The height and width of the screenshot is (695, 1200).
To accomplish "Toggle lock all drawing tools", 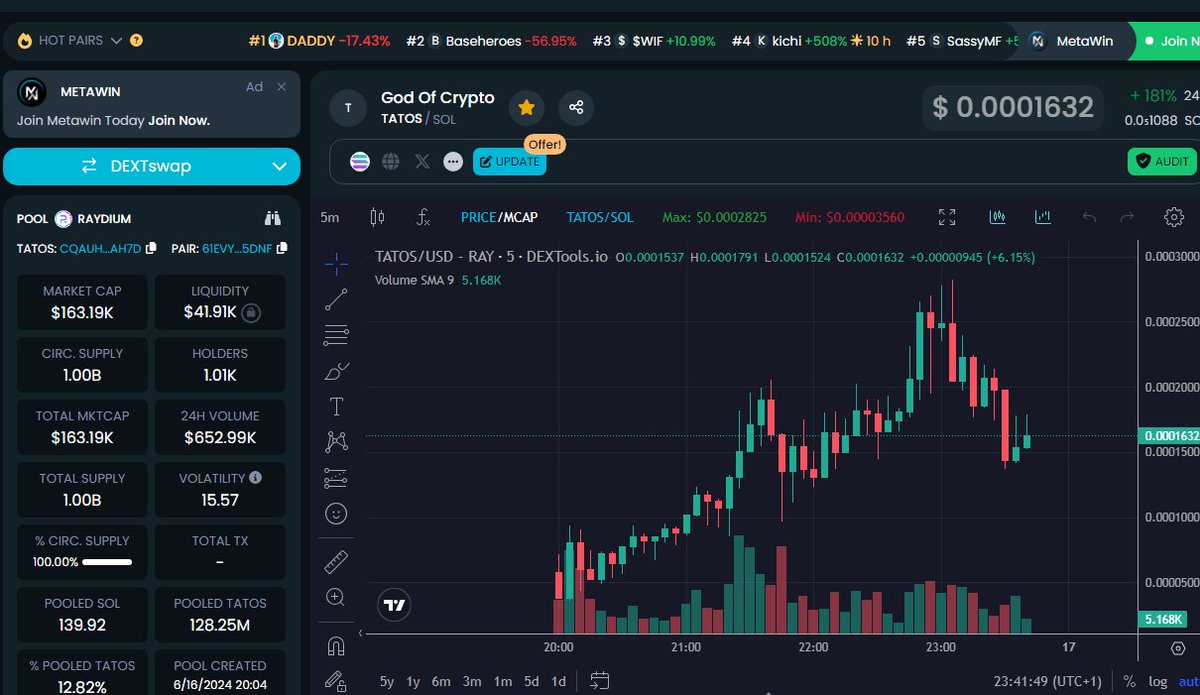I will click(x=337, y=680).
